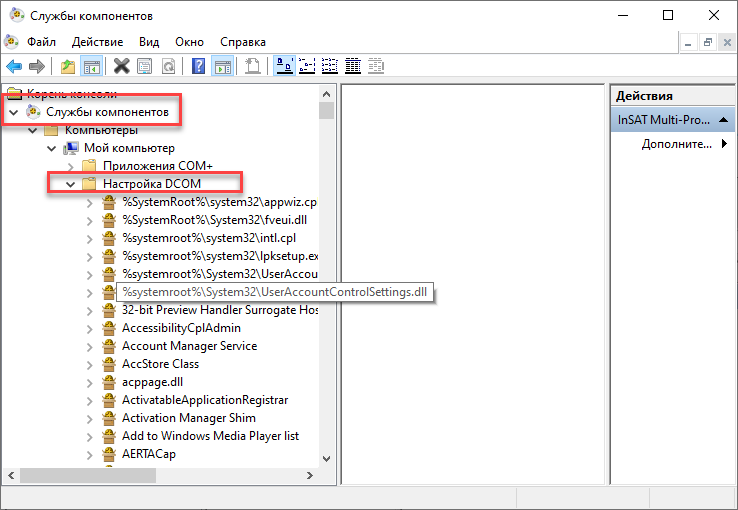Collapse the Компьютеры node

click(x=32, y=130)
